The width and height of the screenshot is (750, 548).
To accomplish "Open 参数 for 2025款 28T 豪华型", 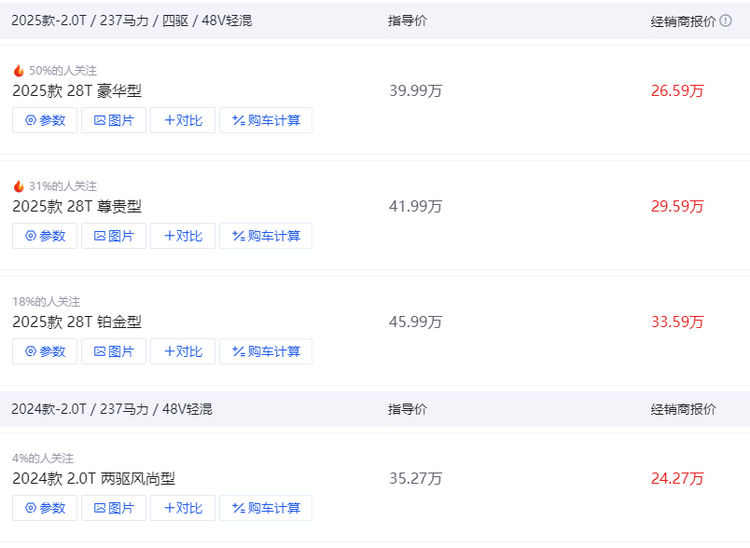I will [45, 120].
